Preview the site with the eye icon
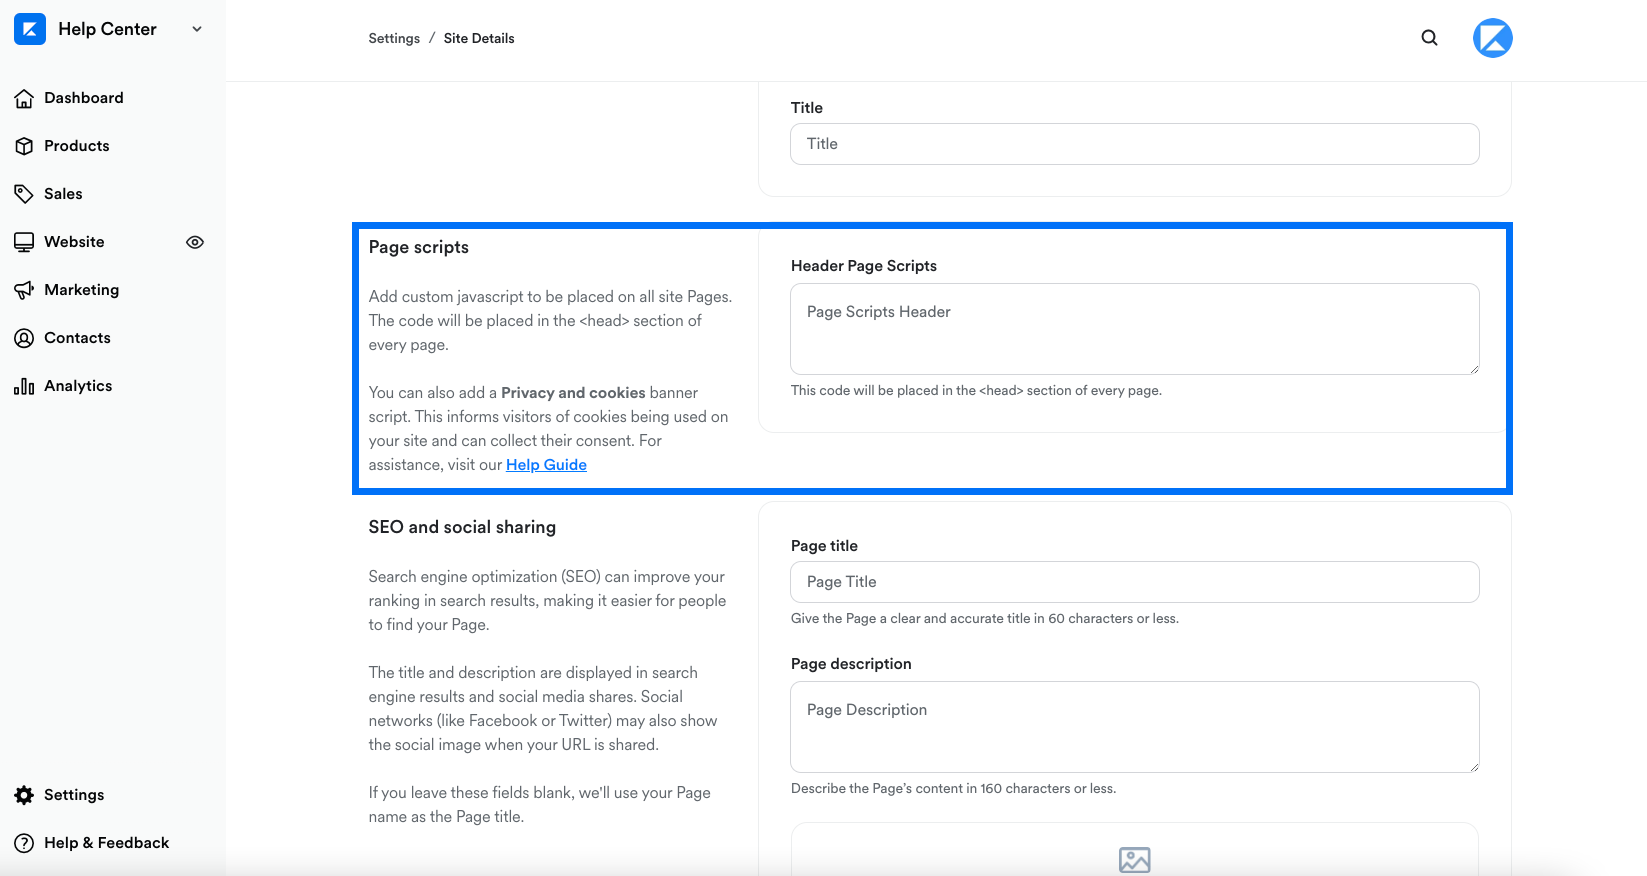Viewport: 1647px width, 876px height. click(x=195, y=242)
